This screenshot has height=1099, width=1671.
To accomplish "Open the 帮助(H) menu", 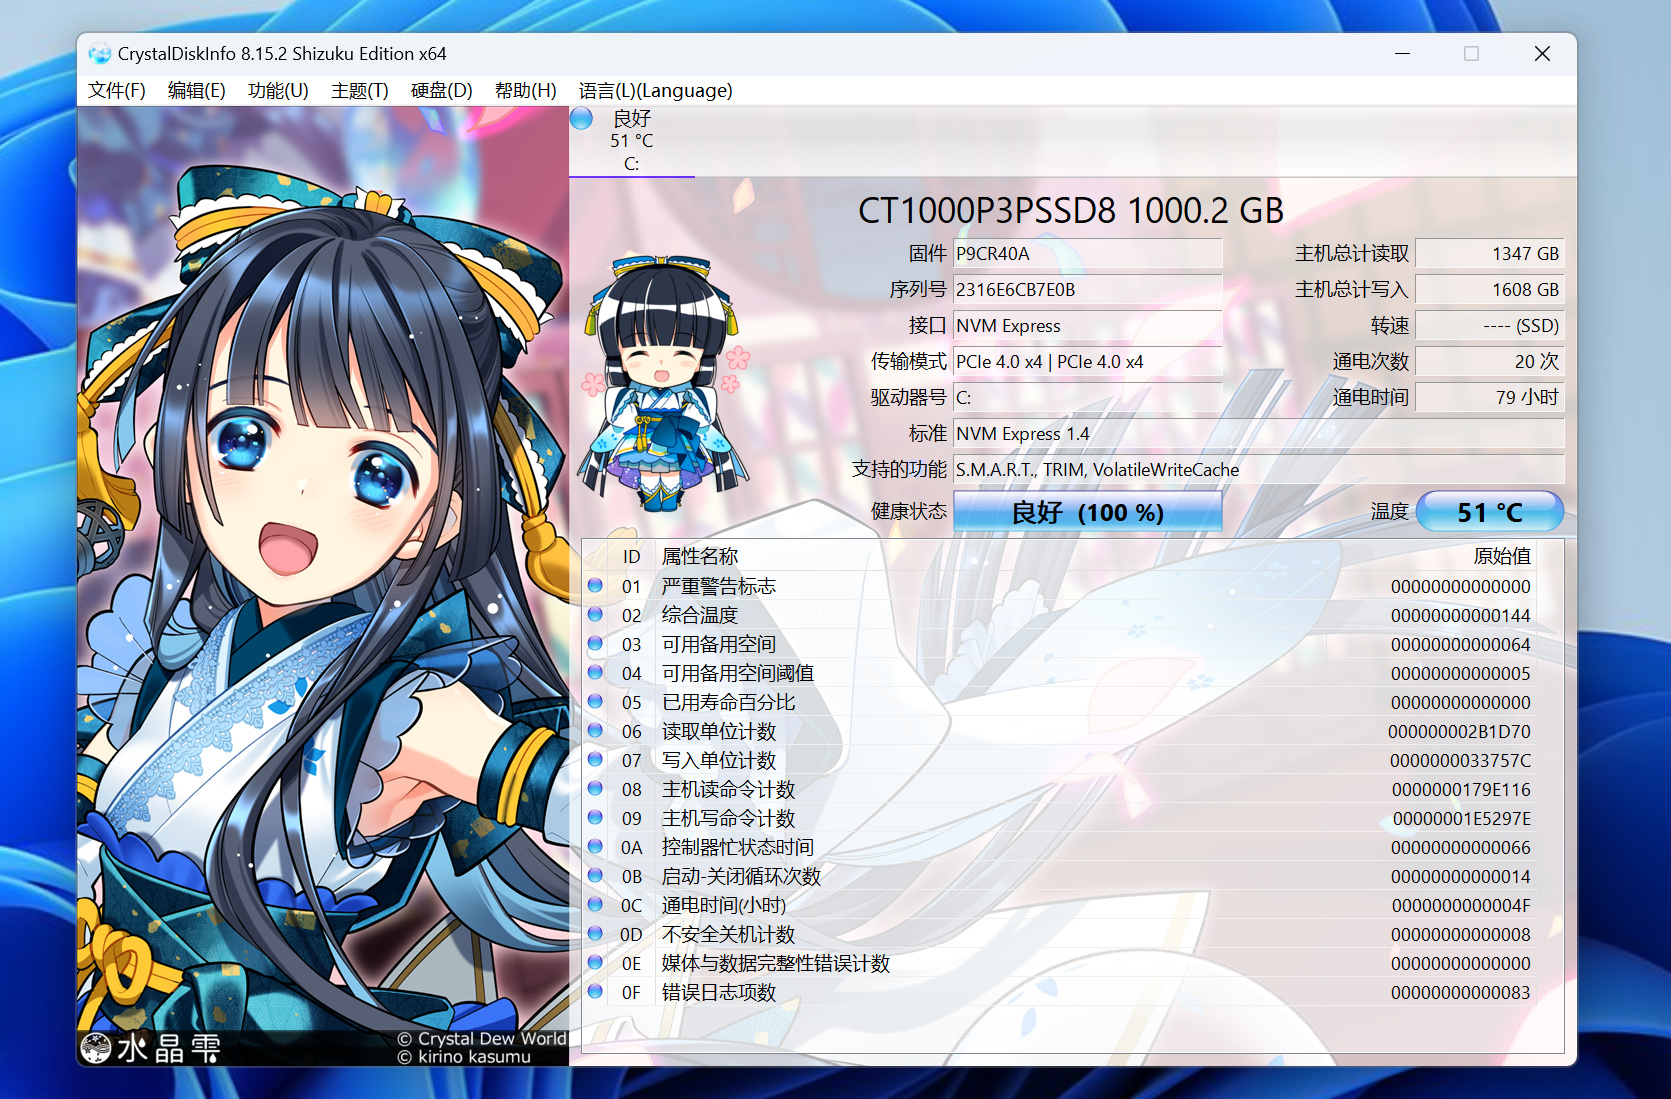I will coord(526,91).
